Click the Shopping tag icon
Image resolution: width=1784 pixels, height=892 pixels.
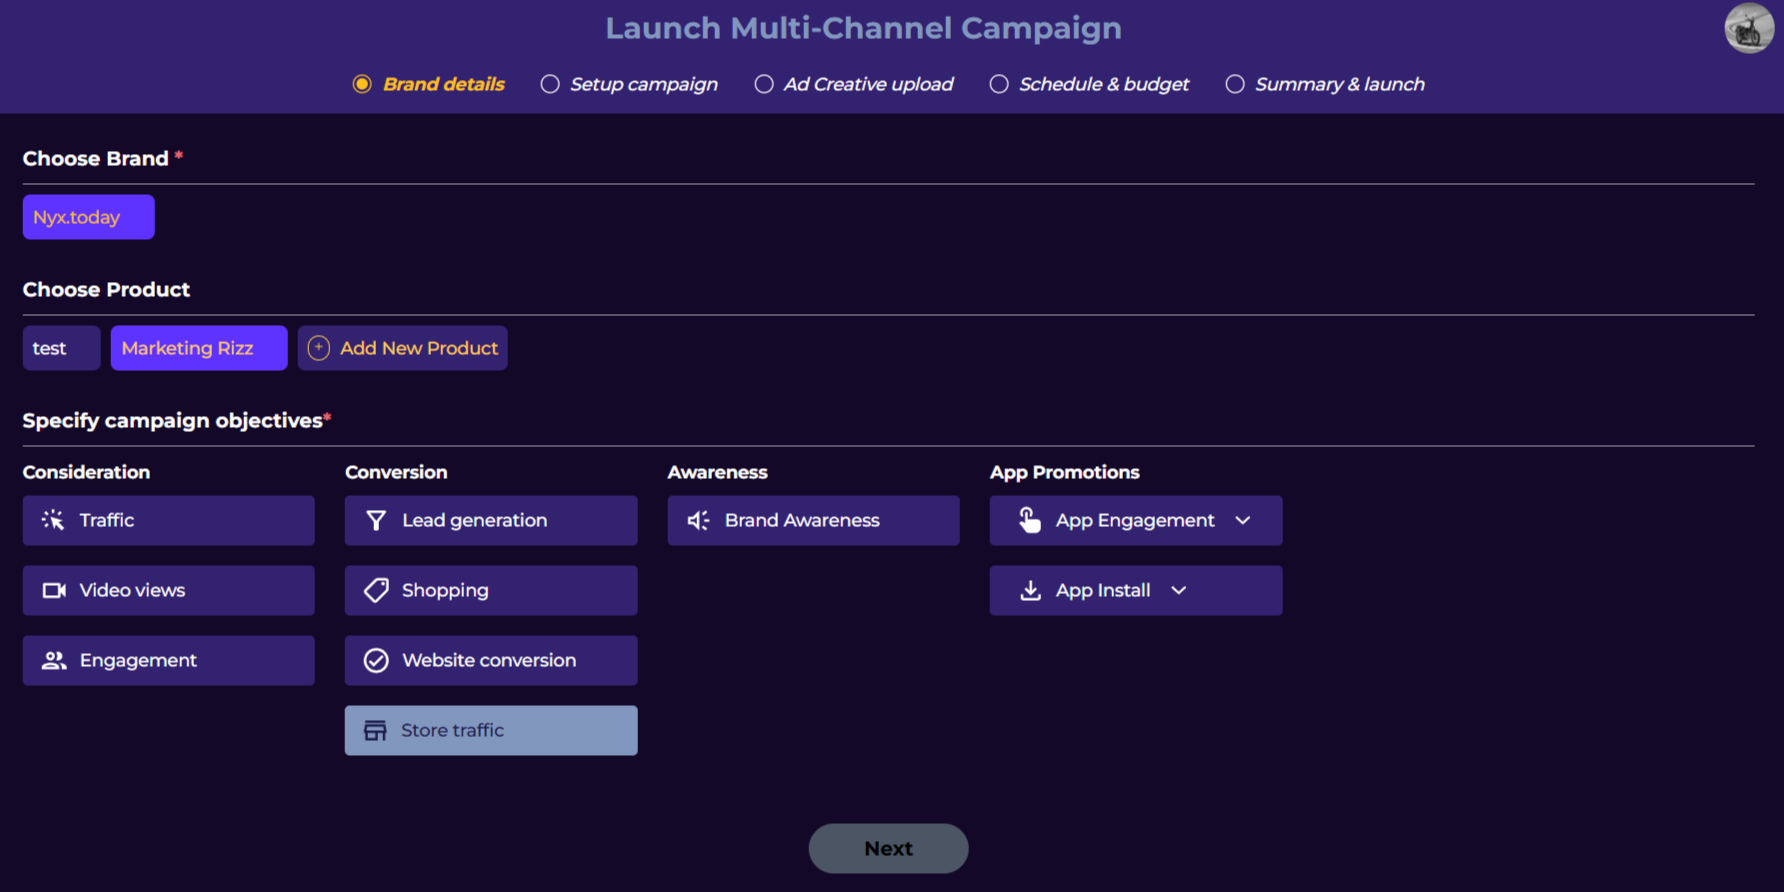click(x=376, y=590)
